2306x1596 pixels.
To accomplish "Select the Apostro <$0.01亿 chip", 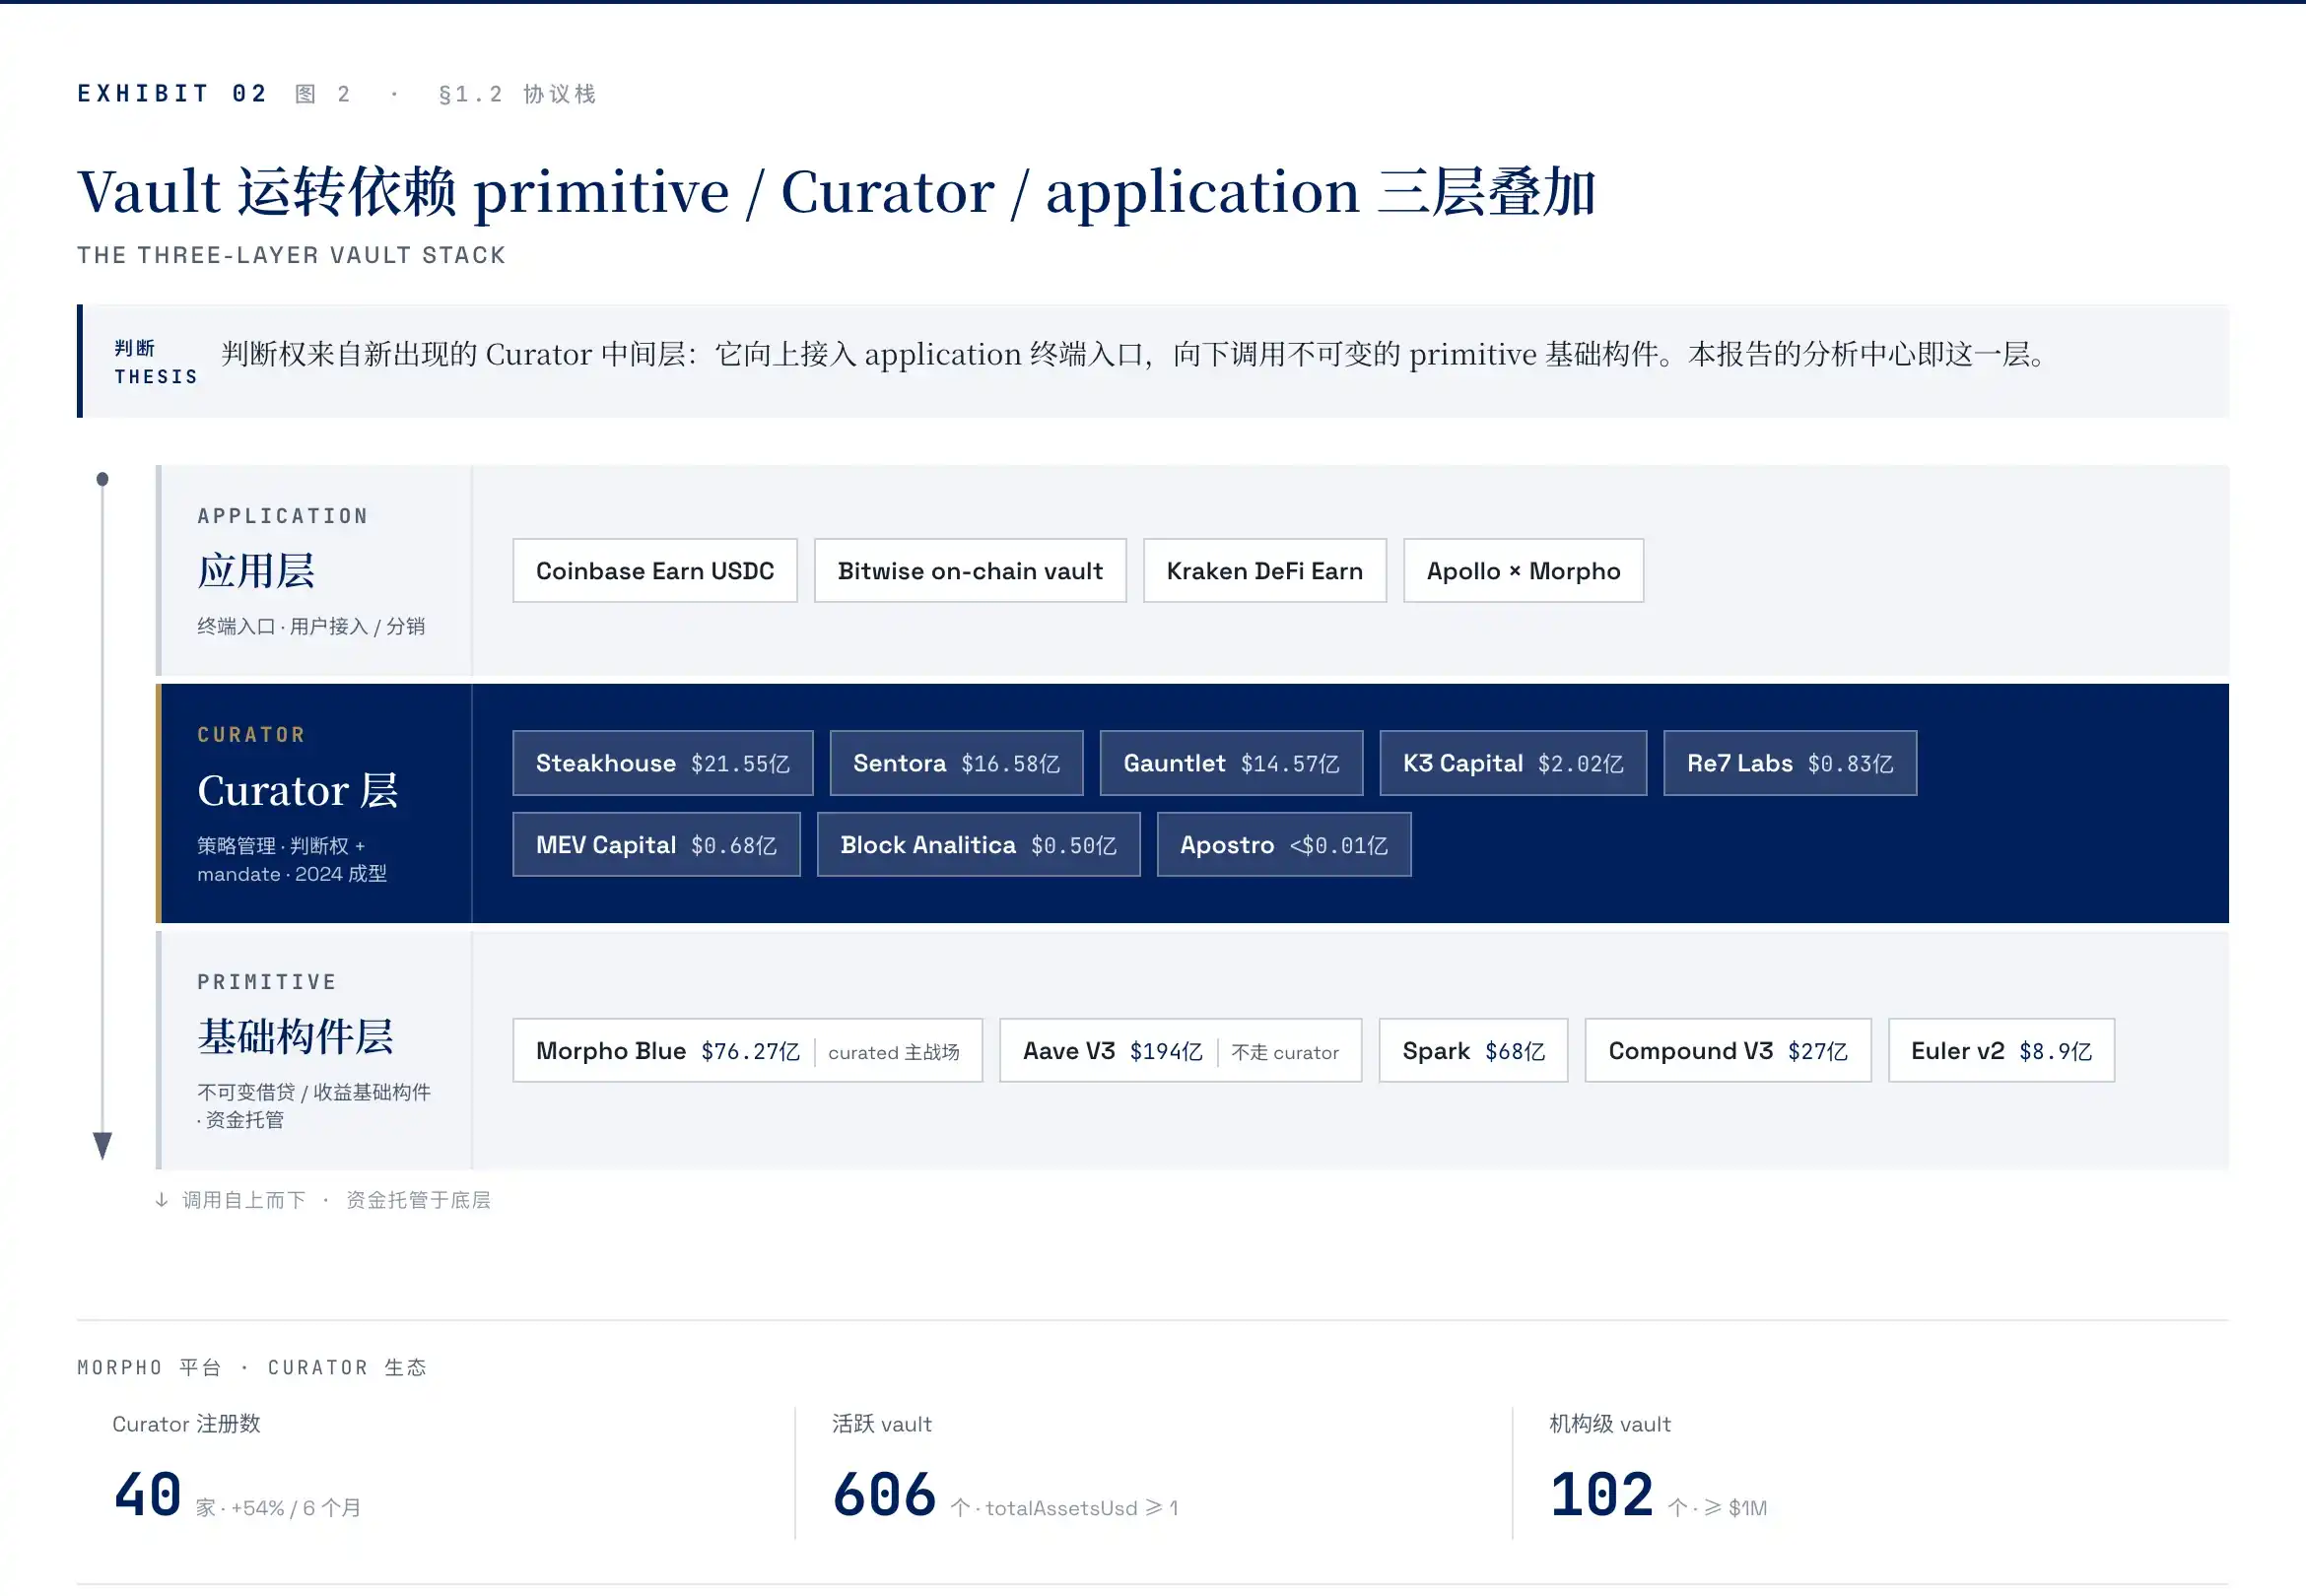I will [1284, 845].
